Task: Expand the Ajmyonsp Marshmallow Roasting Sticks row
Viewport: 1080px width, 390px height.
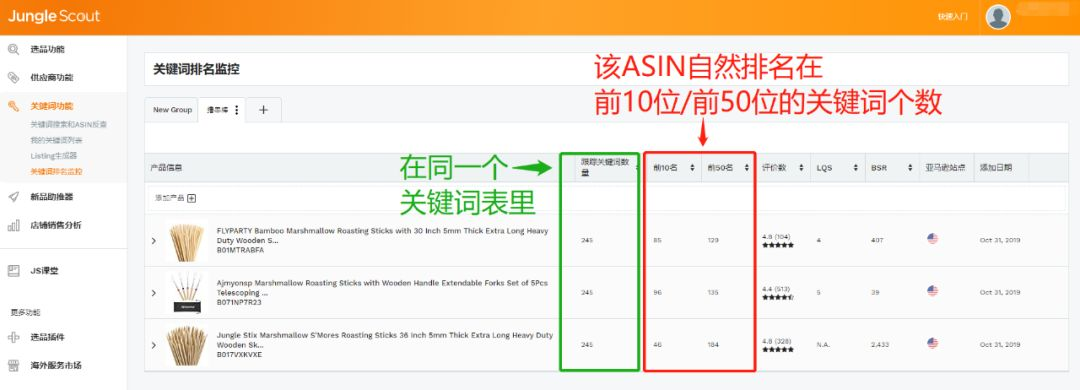Action: pos(154,293)
